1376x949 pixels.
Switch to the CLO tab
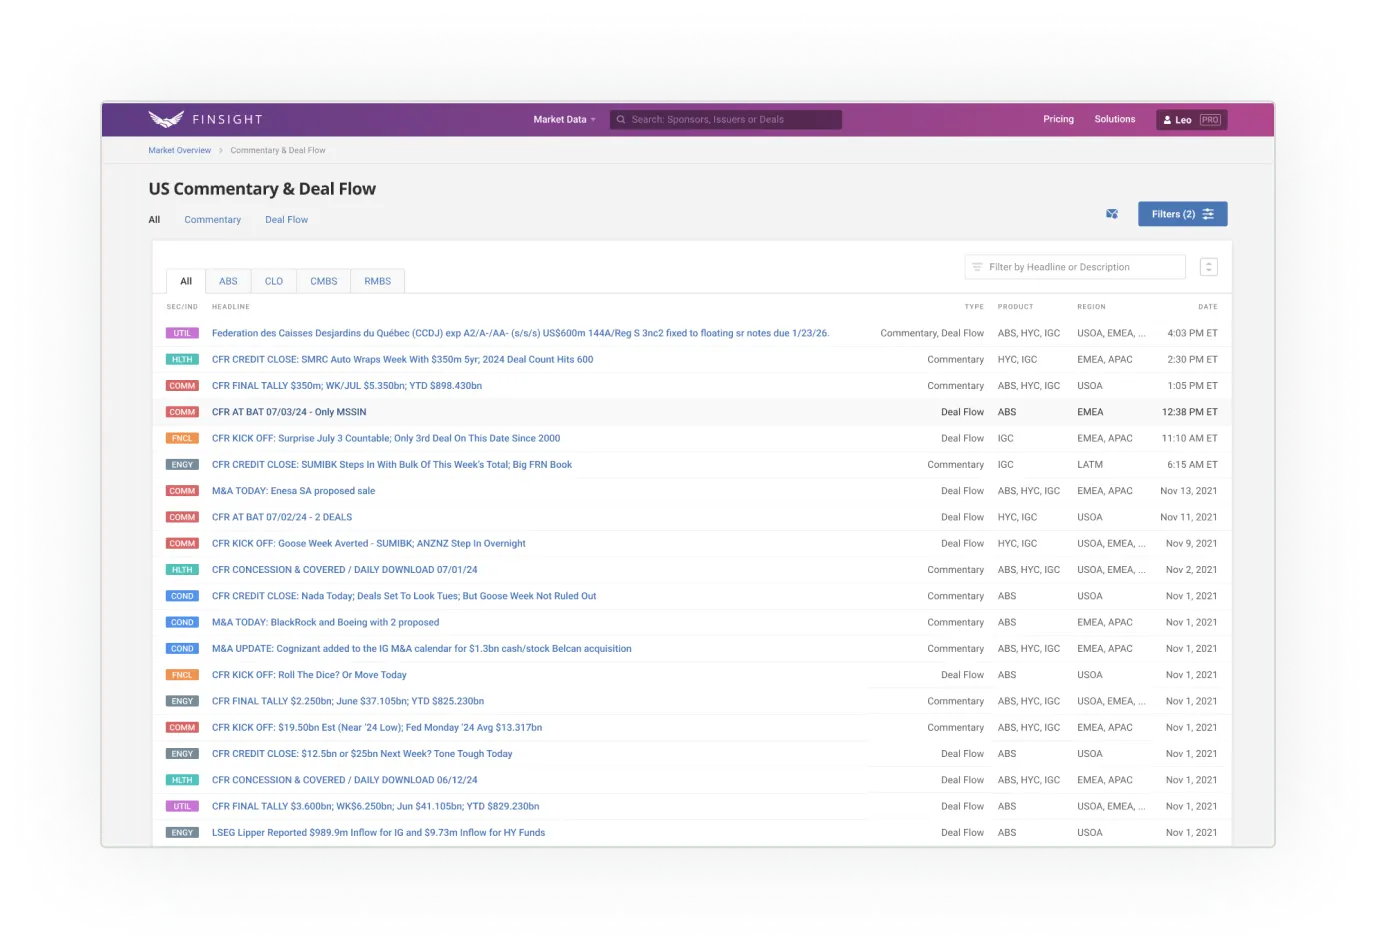tap(273, 281)
